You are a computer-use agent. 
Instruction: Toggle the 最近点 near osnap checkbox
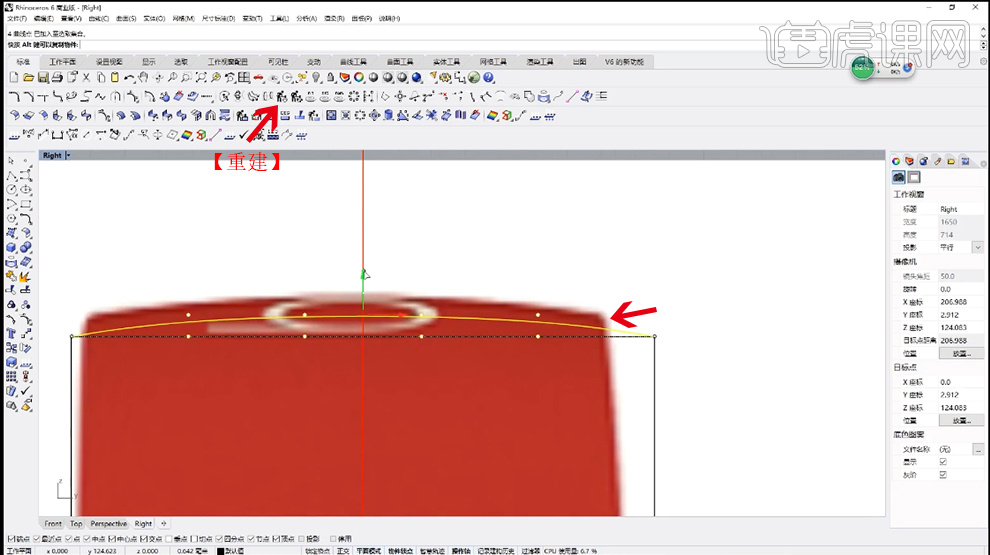[x=37, y=539]
